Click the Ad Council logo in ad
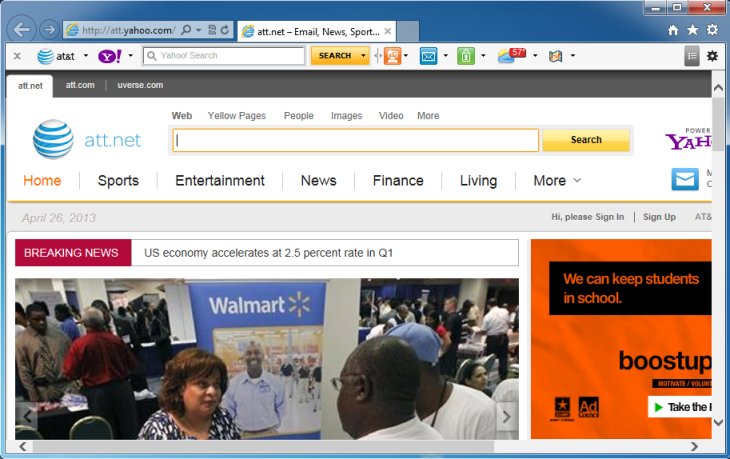730x459 pixels. click(x=588, y=407)
